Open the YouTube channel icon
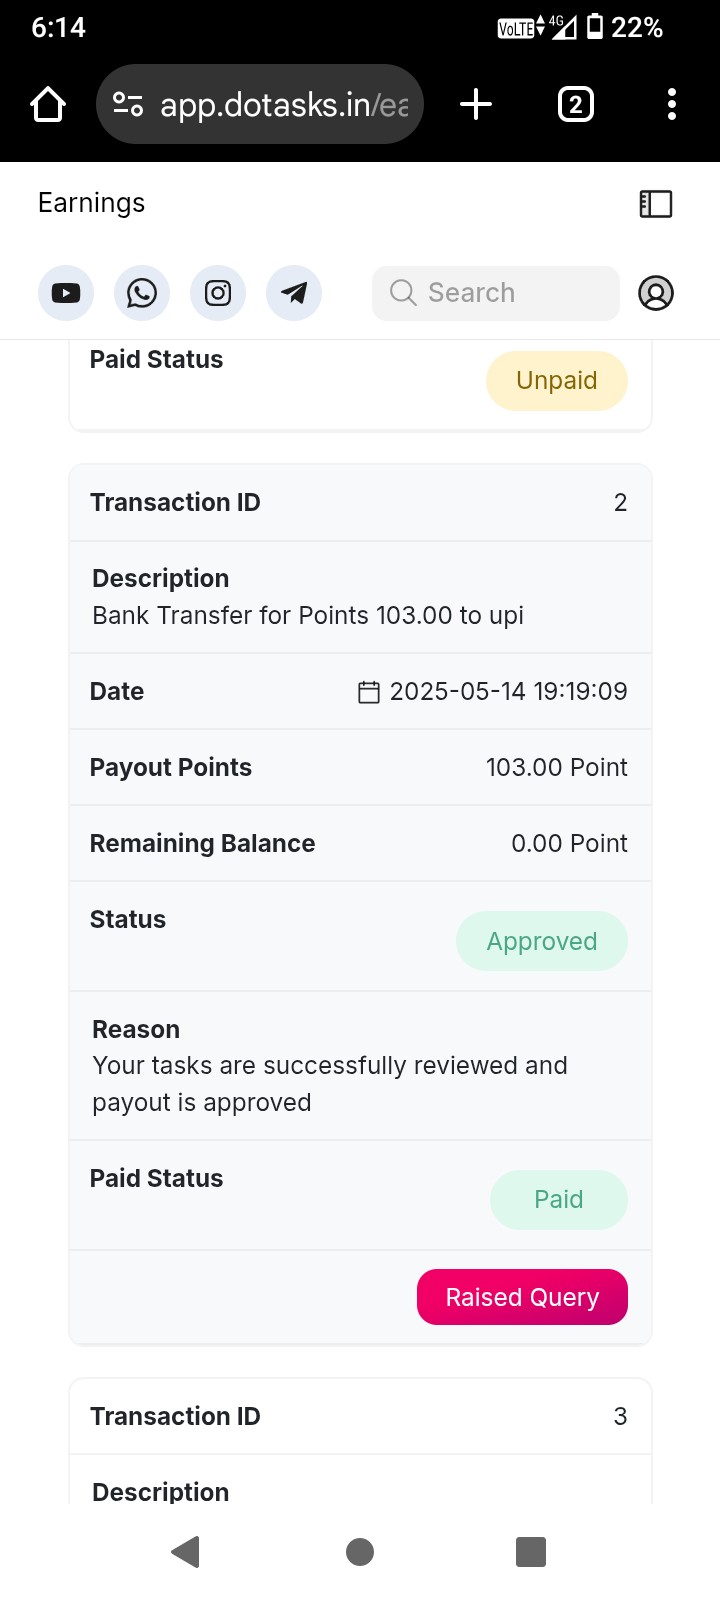 (66, 293)
